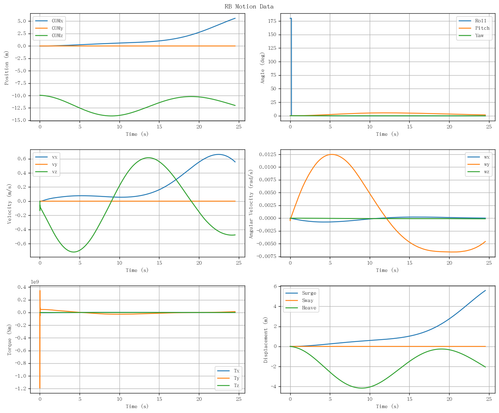Viewport: 499px width, 413px height.
Task: Pick the vx legend entry
Action: 46,157
